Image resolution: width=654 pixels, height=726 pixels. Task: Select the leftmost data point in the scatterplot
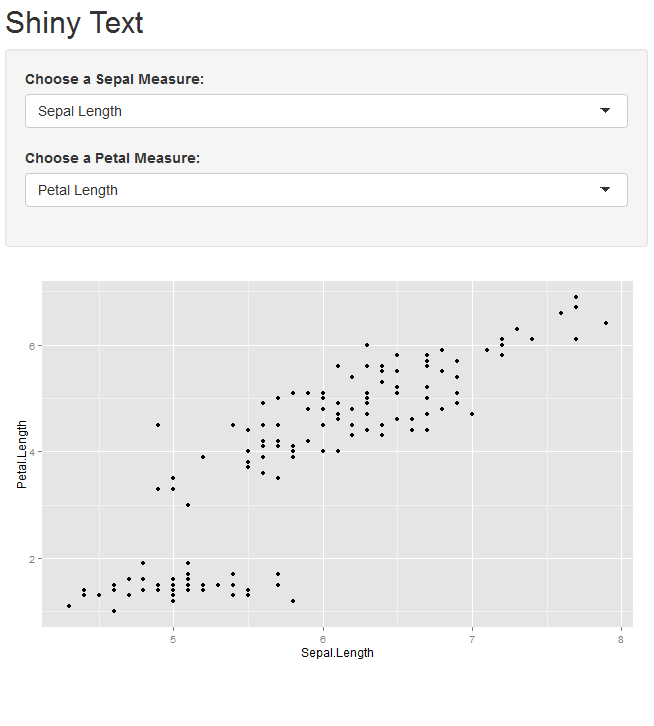[x=69, y=606]
